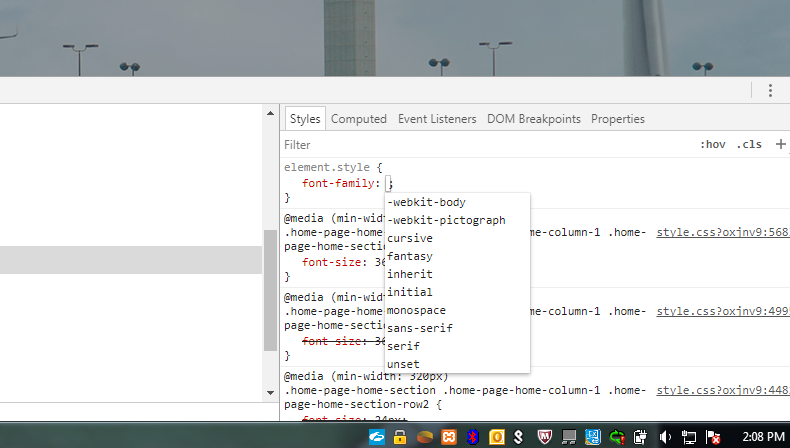This screenshot has width=790, height=448.
Task: Click the orange Outlook tray icon
Action: click(497, 437)
